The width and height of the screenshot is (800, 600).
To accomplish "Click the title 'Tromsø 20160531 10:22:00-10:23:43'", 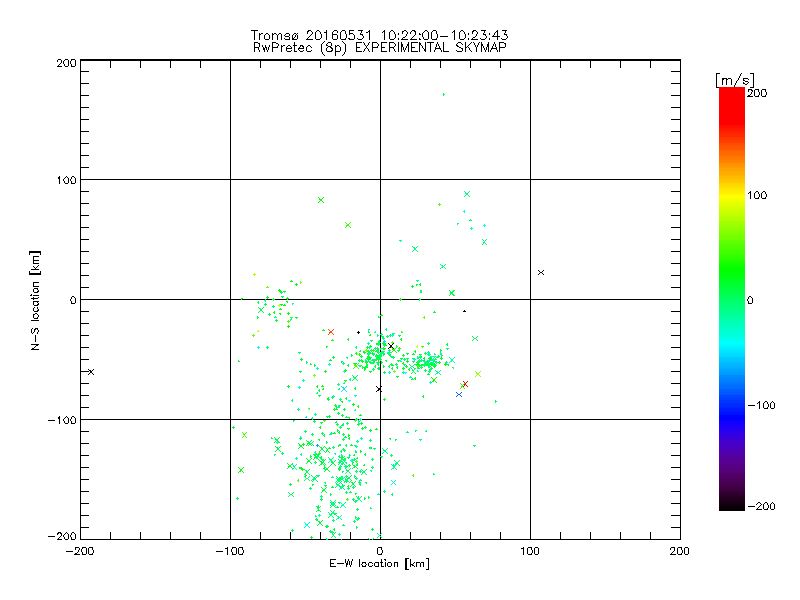I will [379, 35].
